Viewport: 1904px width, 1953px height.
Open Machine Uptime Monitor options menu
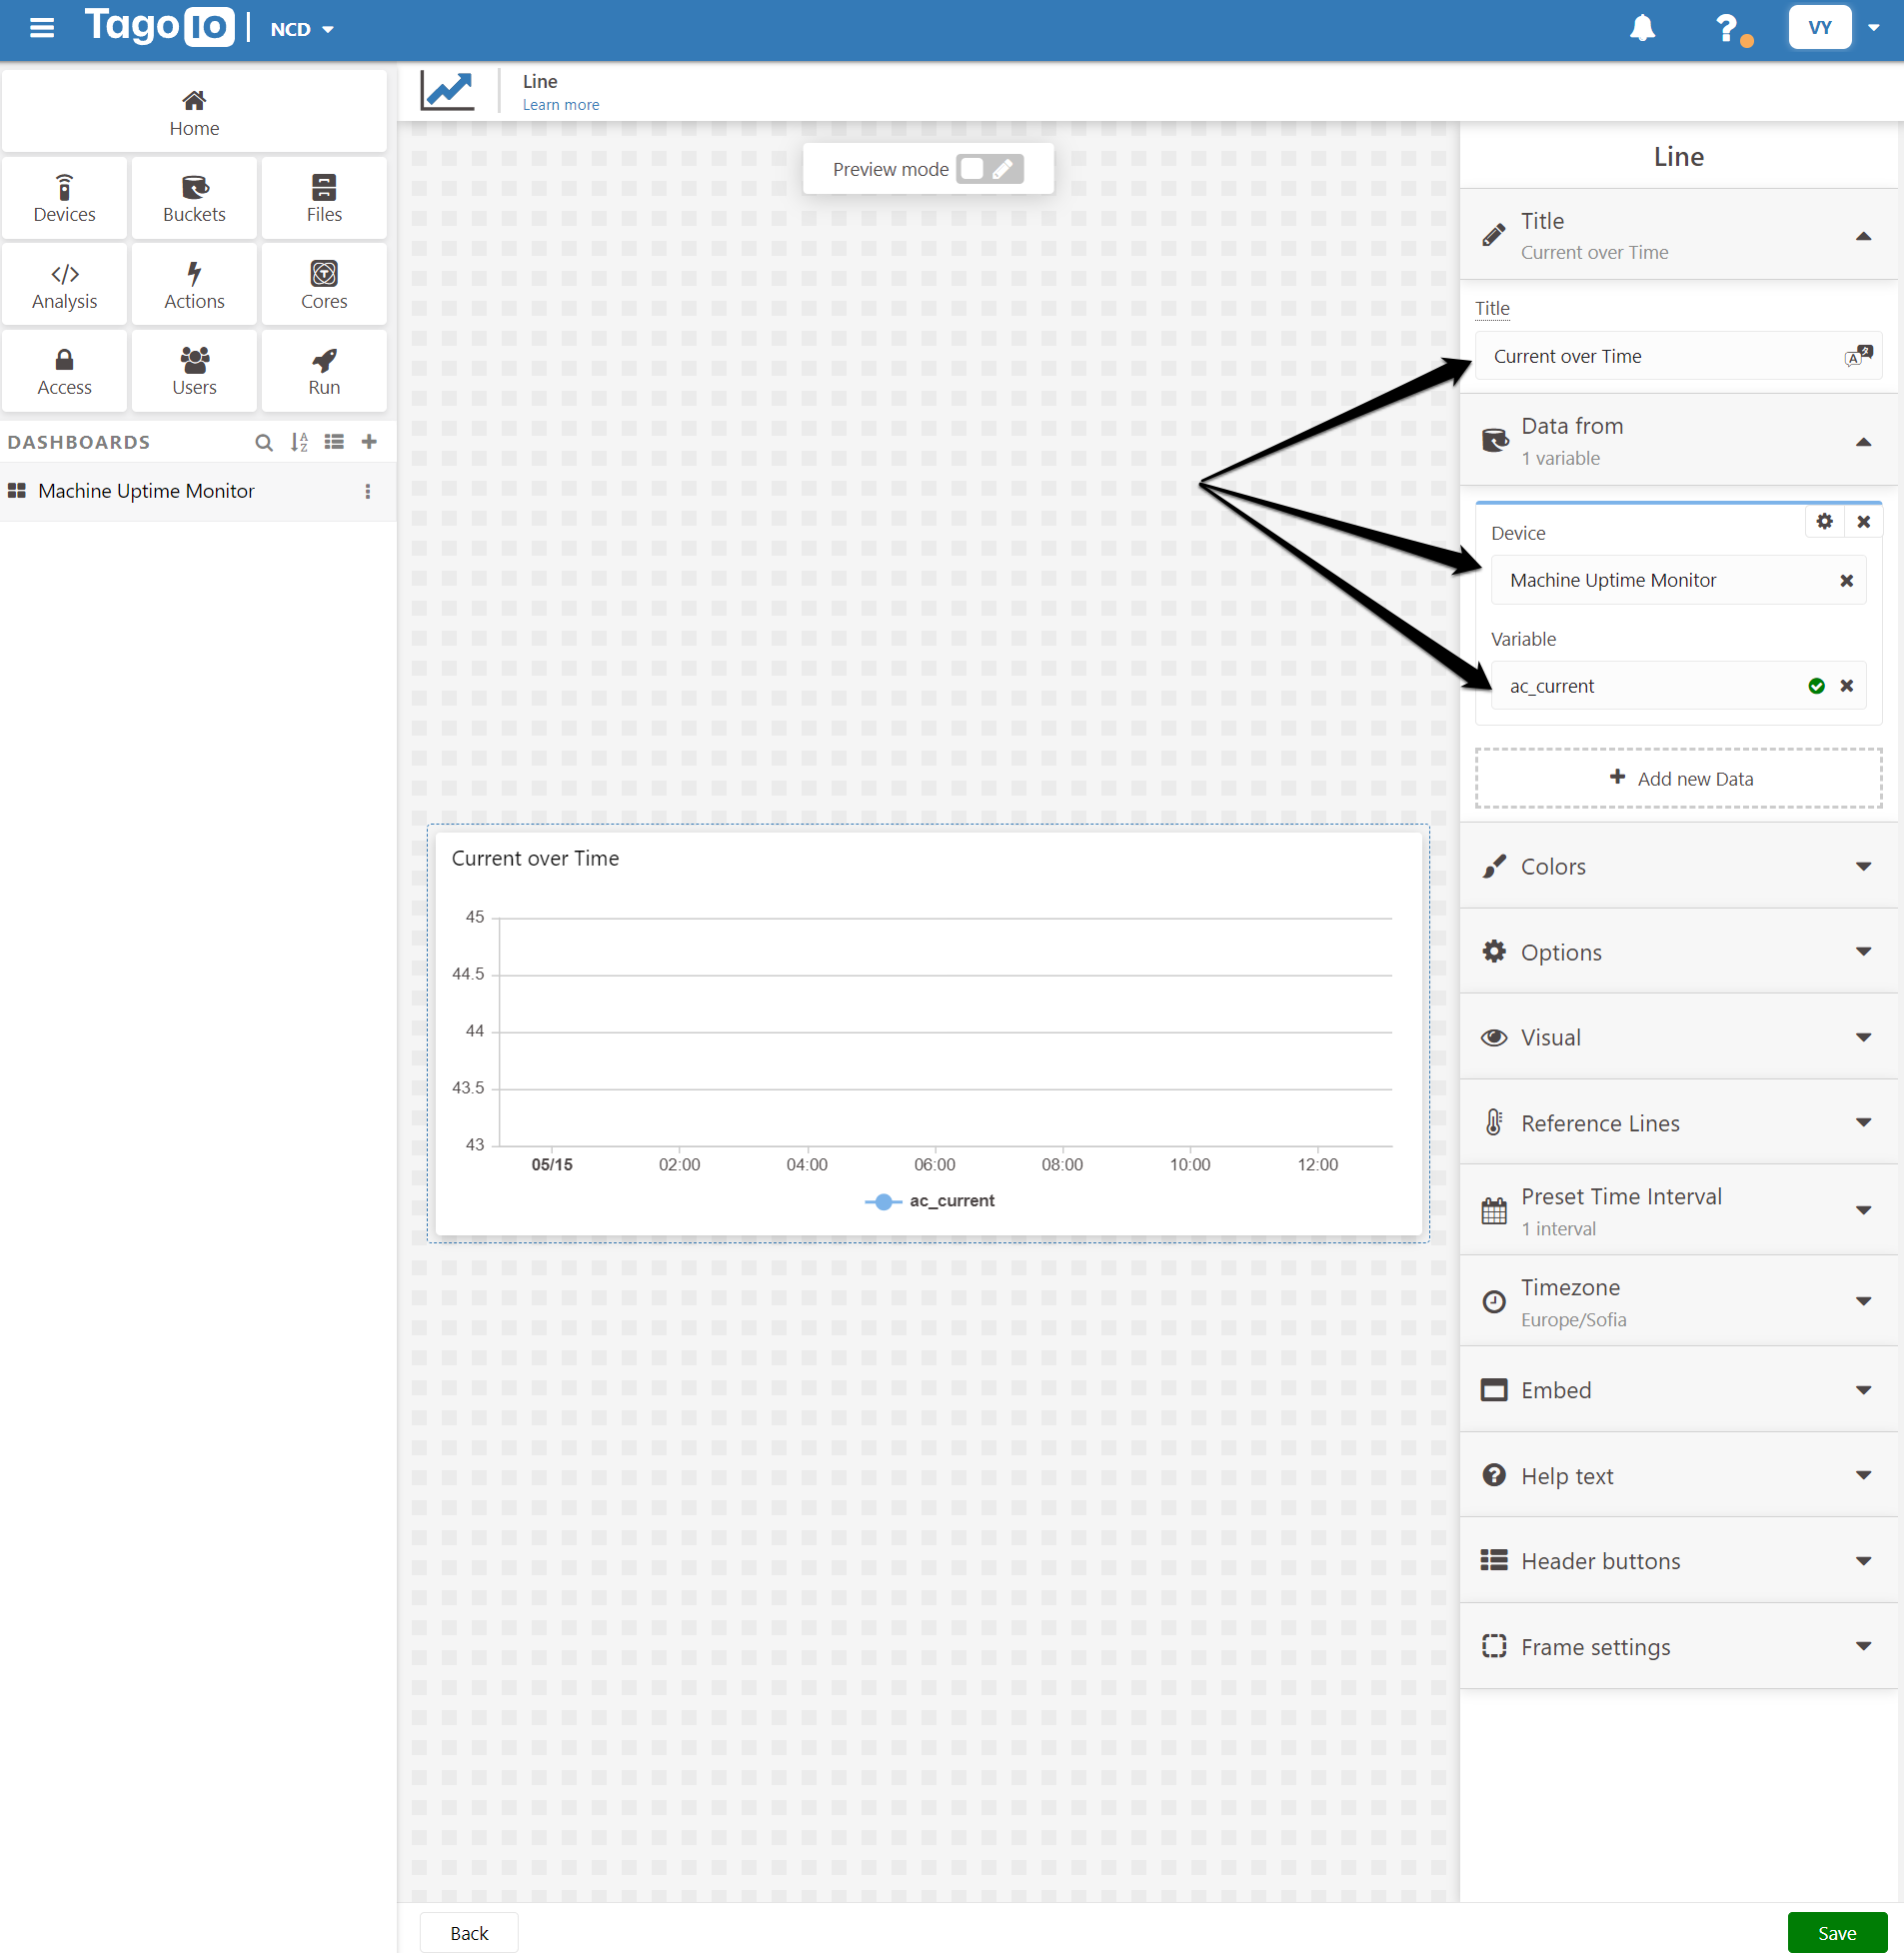[x=368, y=491]
